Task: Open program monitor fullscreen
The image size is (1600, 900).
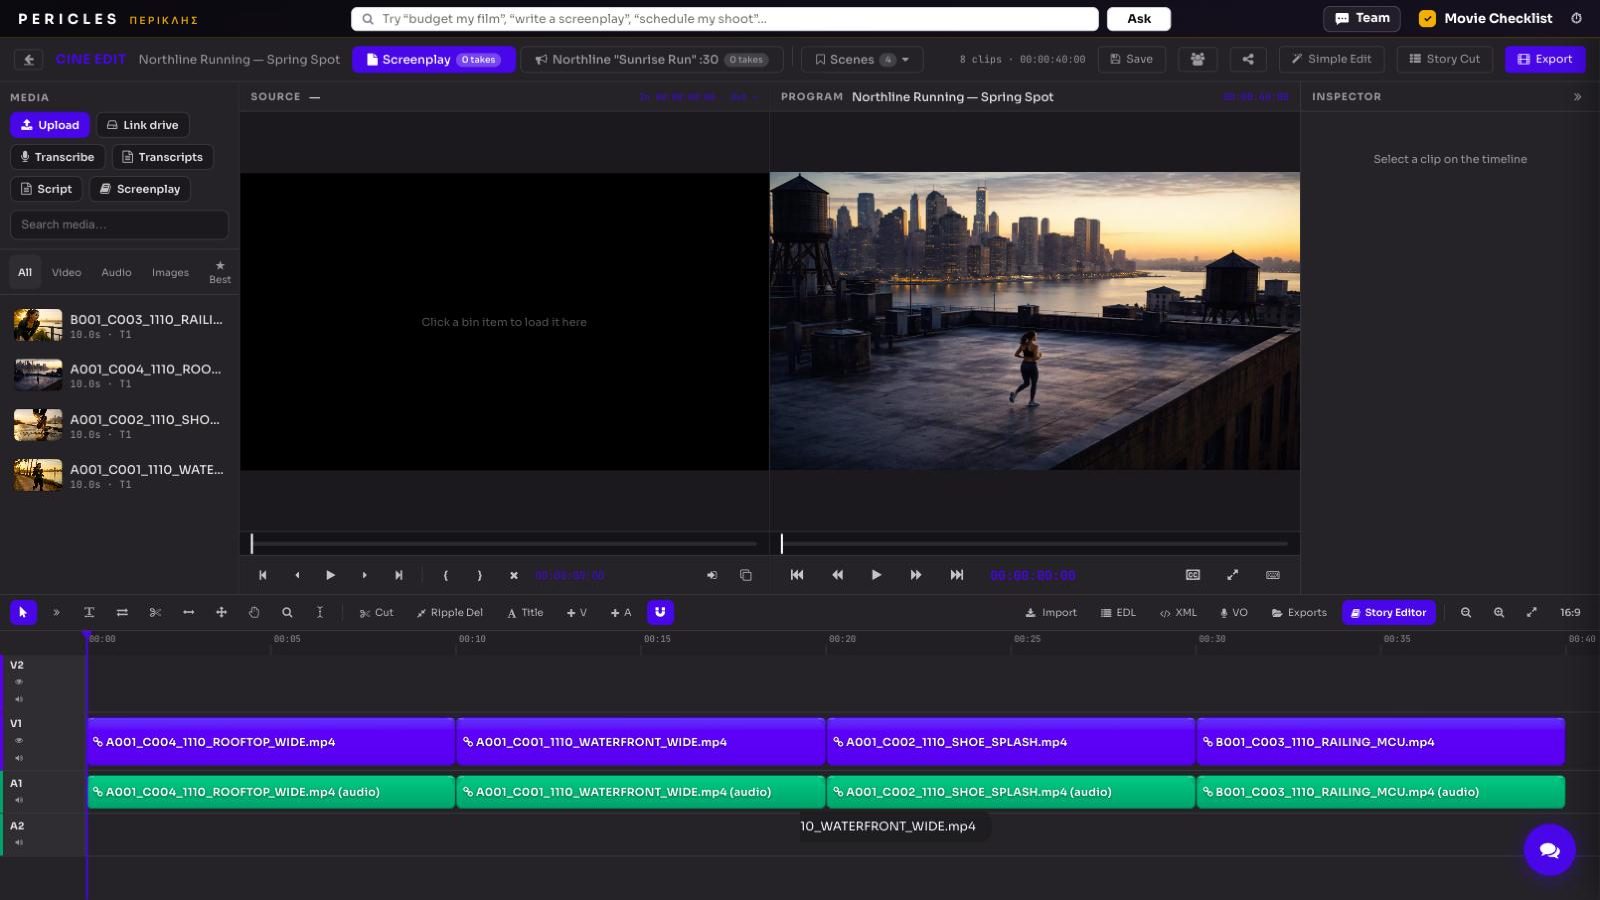Action: 1232,575
